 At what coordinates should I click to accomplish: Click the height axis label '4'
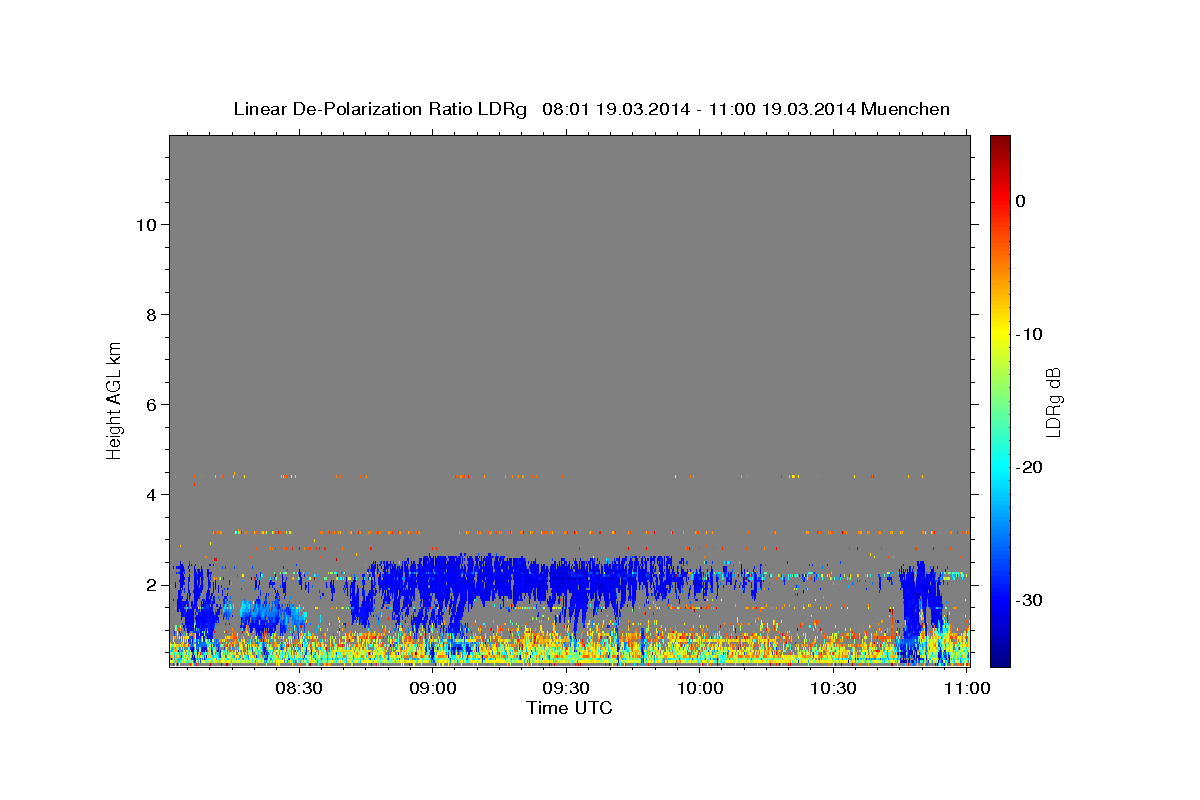[151, 494]
